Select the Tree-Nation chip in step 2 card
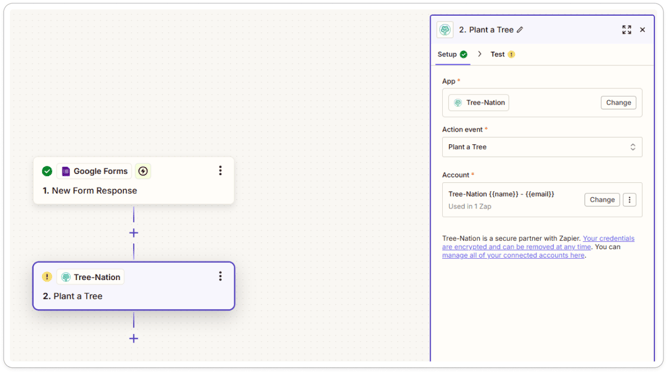 pyautogui.click(x=90, y=277)
